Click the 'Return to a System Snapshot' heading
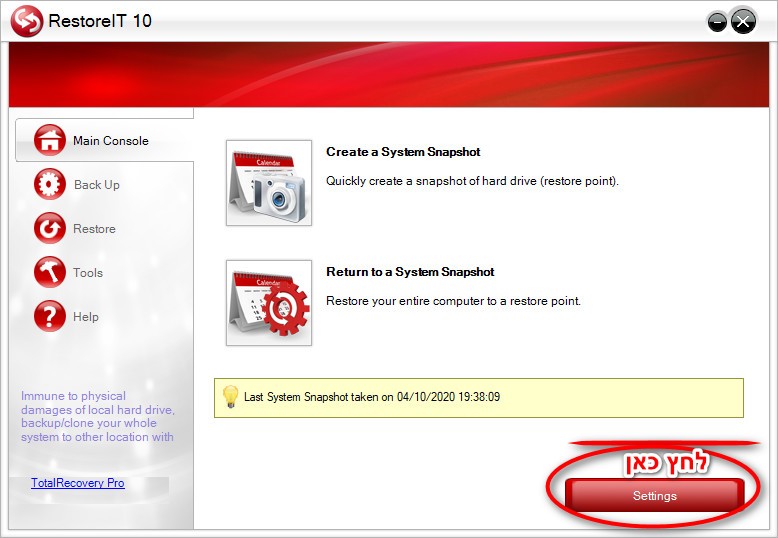Viewport: 778px width, 538px height. click(410, 272)
